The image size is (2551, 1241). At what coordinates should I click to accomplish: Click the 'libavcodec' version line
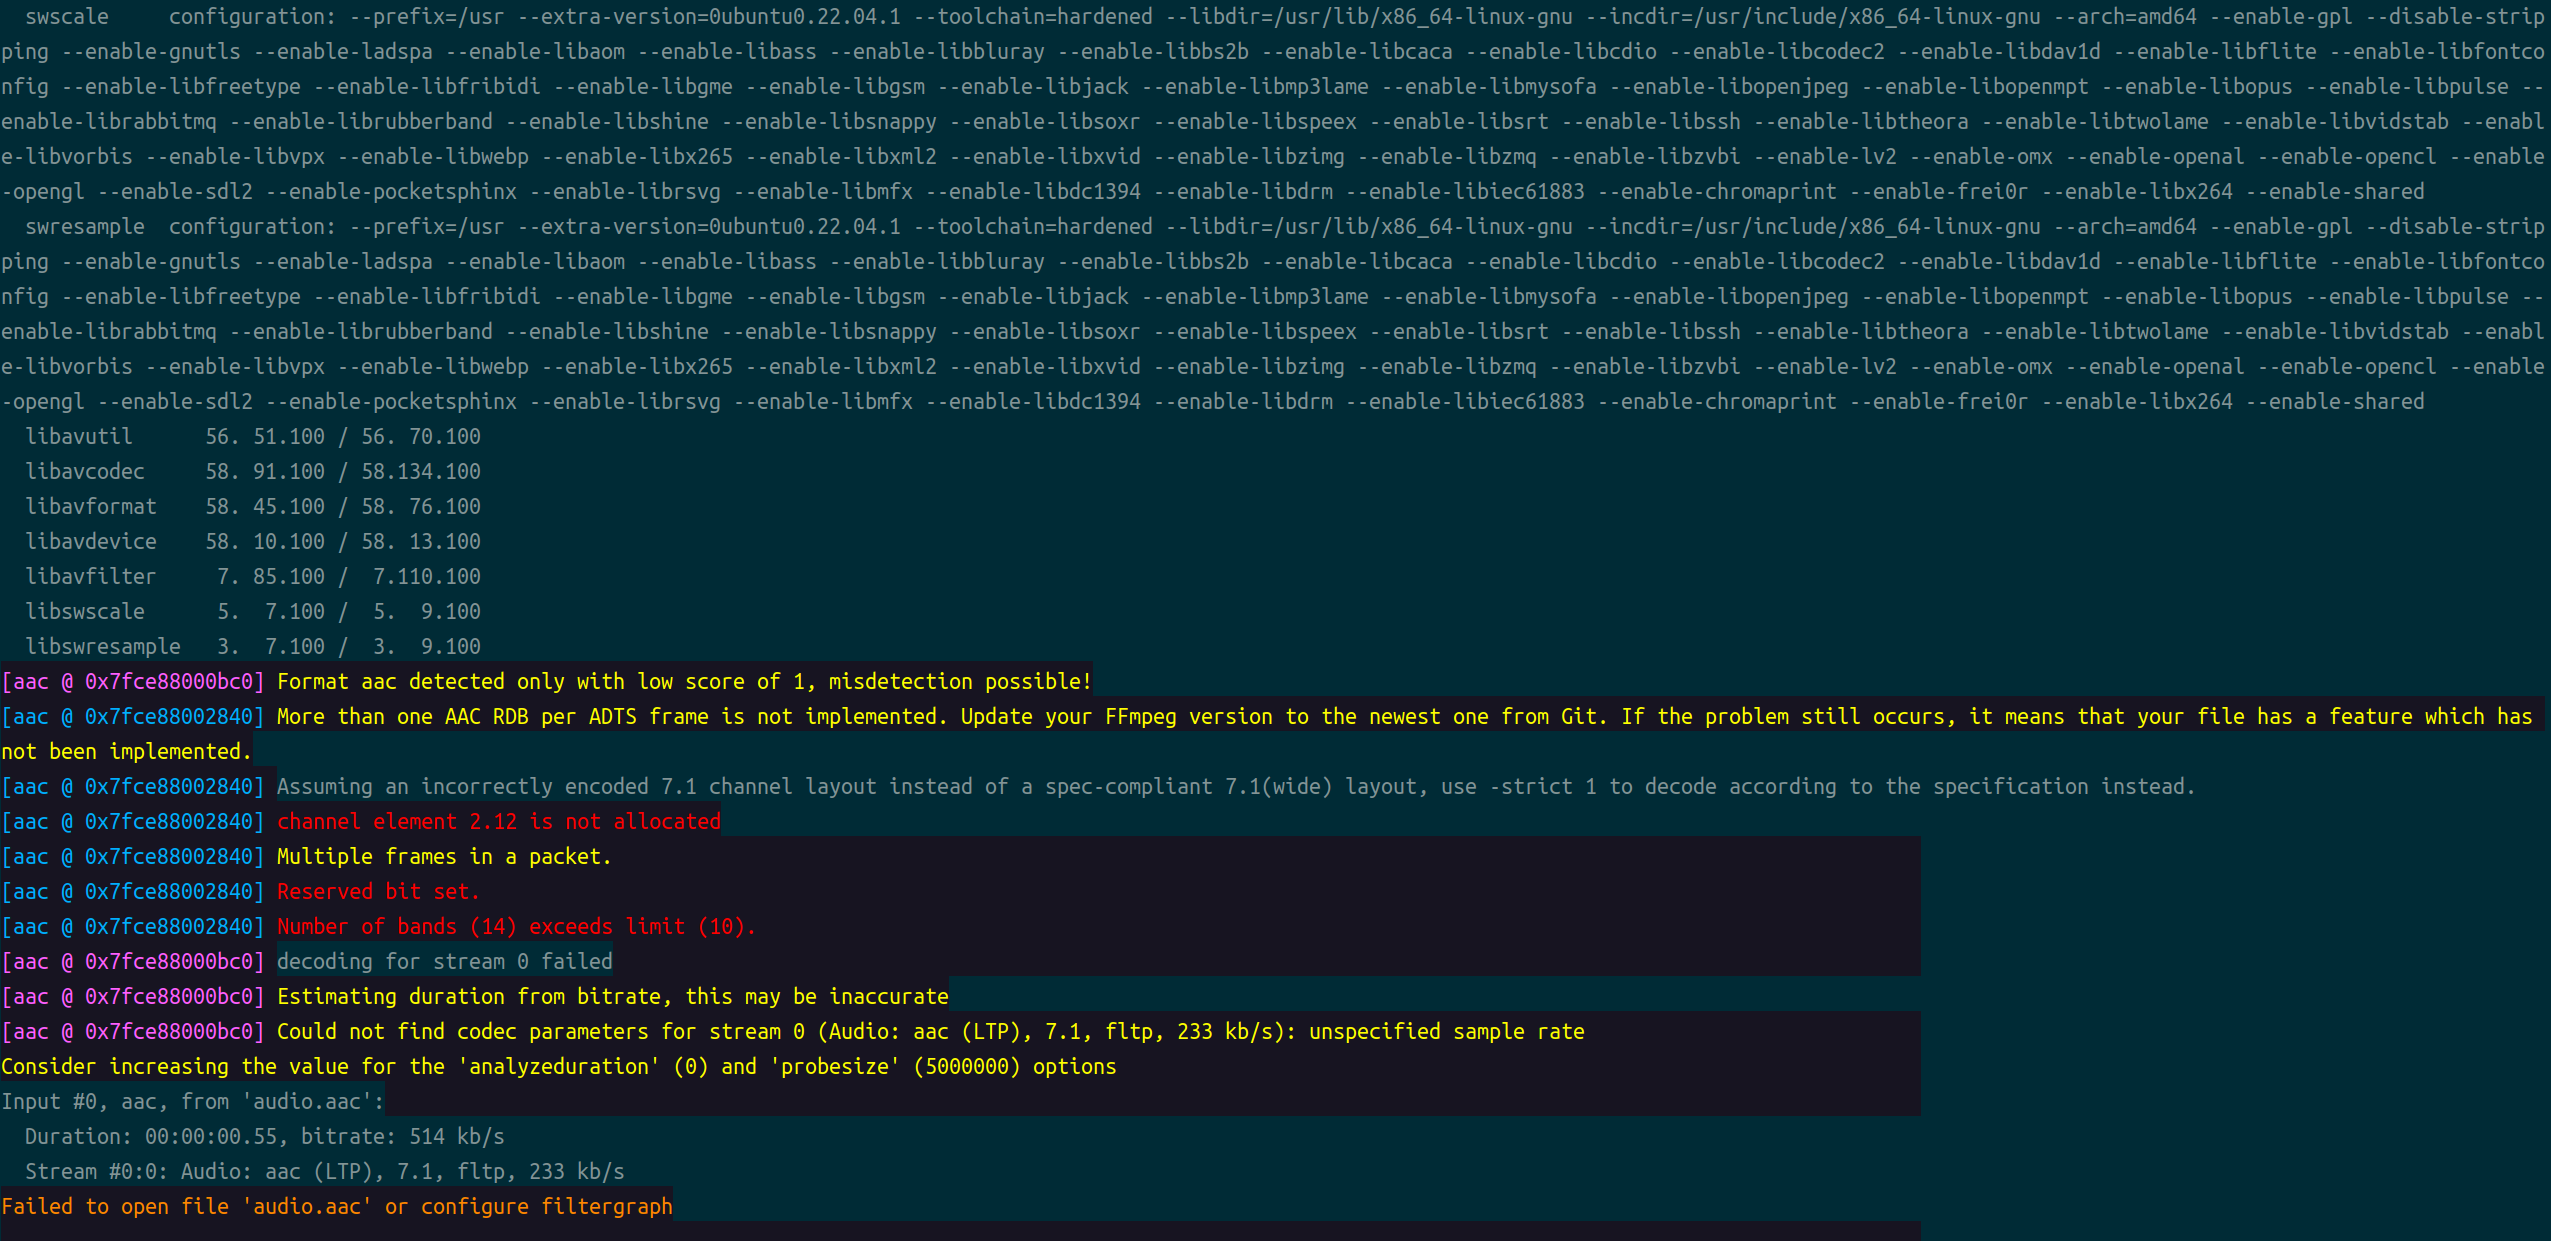click(x=253, y=472)
